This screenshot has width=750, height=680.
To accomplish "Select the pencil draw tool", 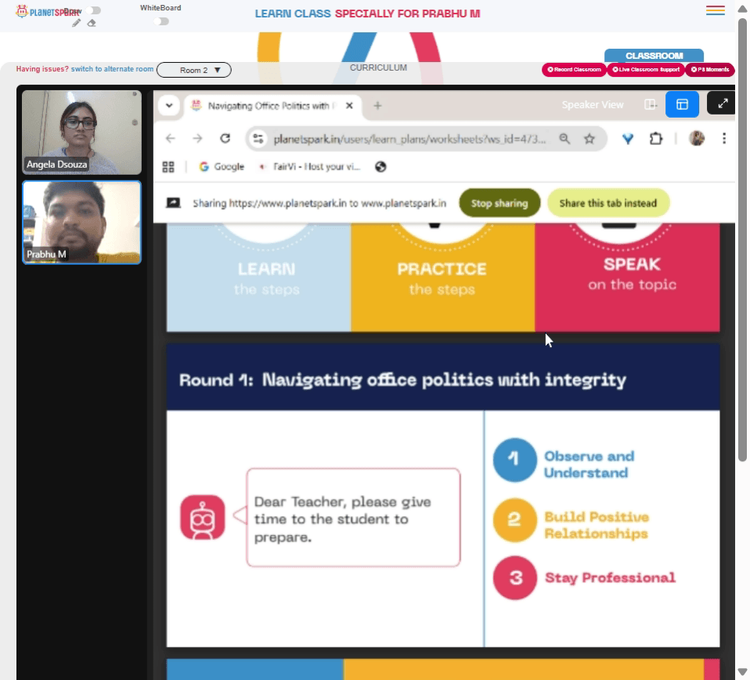I will pos(76,23).
